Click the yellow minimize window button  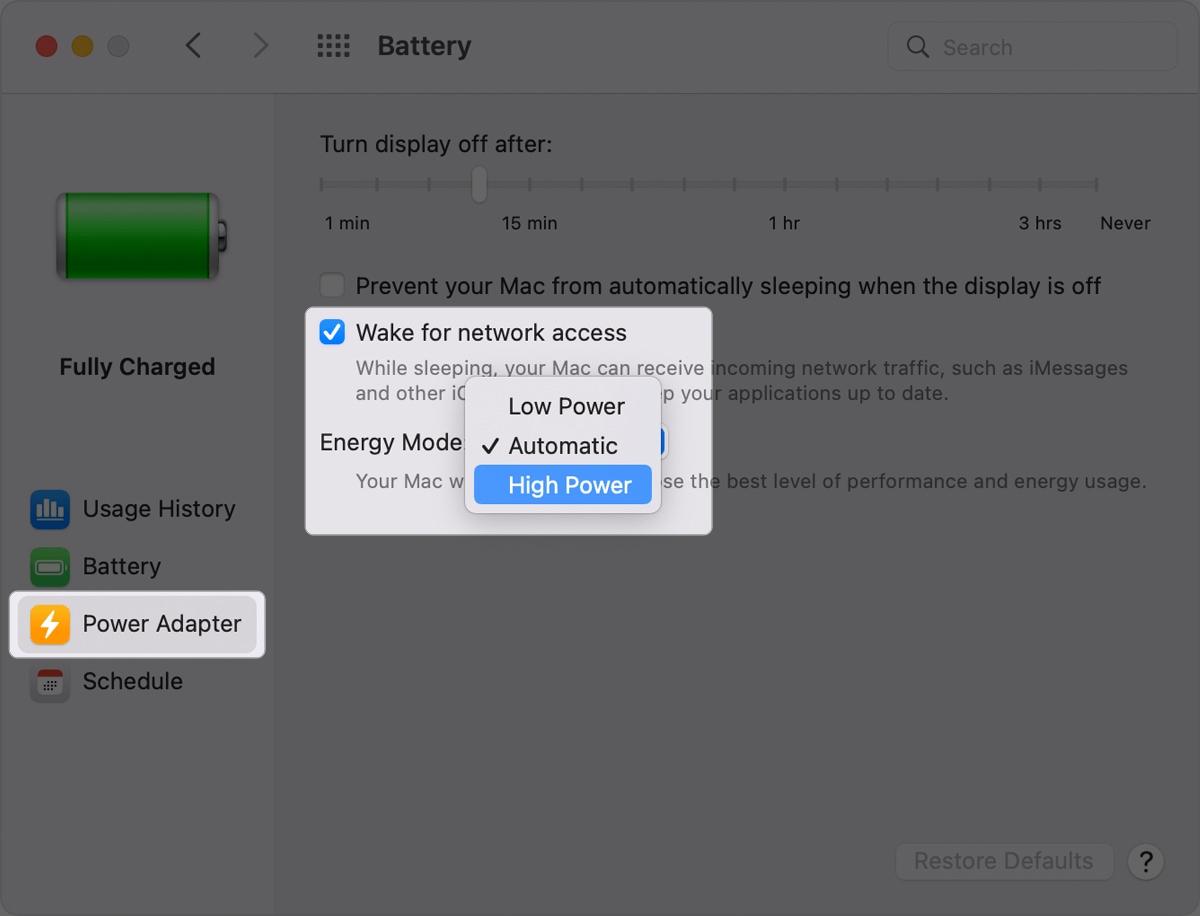[82, 46]
